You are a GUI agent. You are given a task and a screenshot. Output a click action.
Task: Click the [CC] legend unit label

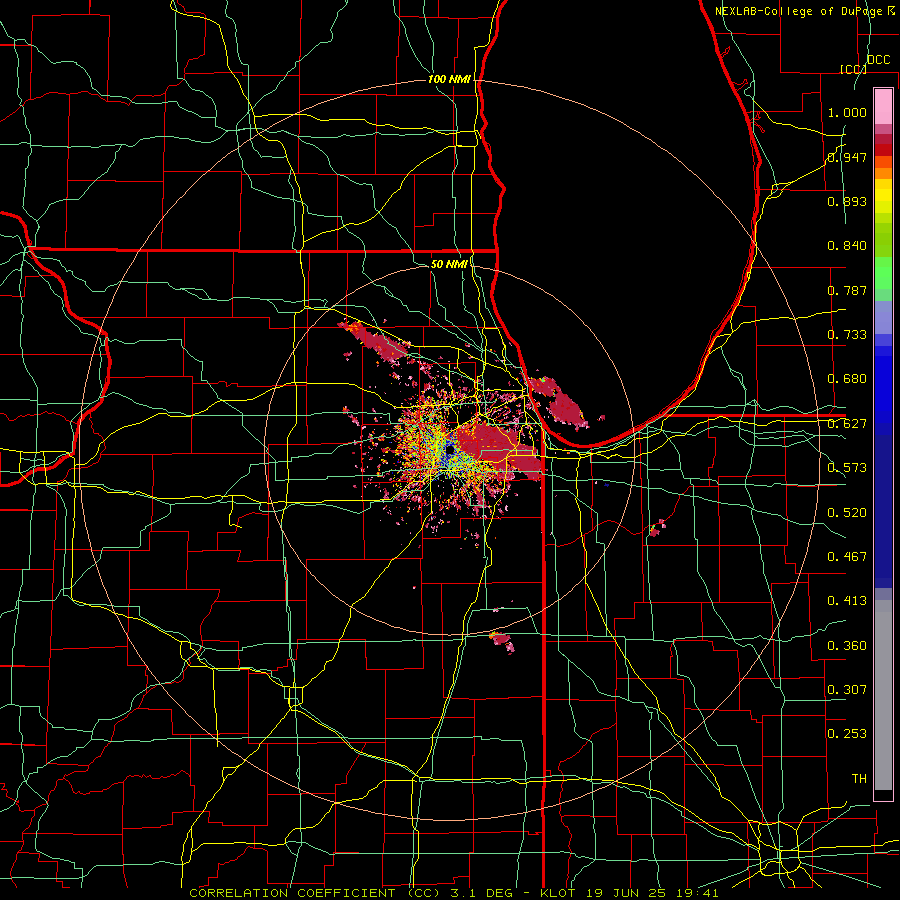point(854,69)
